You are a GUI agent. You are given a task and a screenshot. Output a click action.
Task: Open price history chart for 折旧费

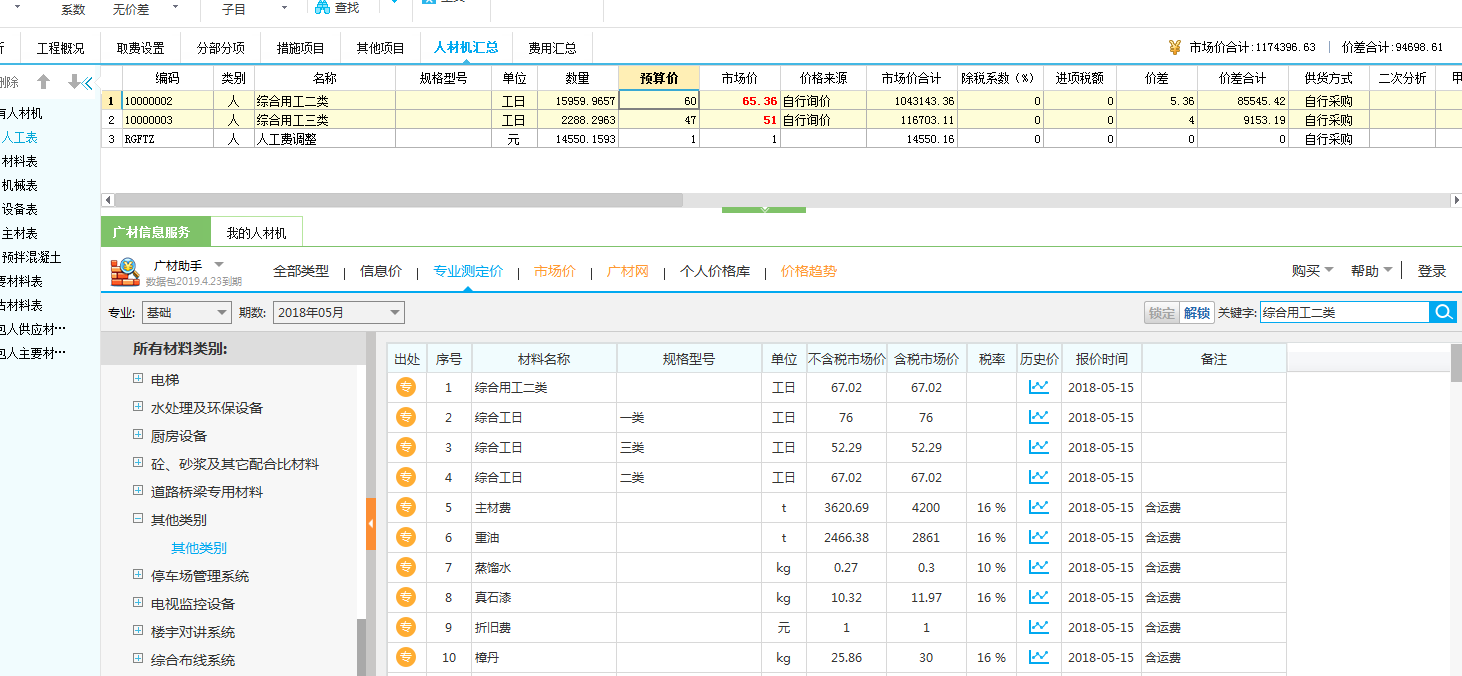pyautogui.click(x=1039, y=627)
